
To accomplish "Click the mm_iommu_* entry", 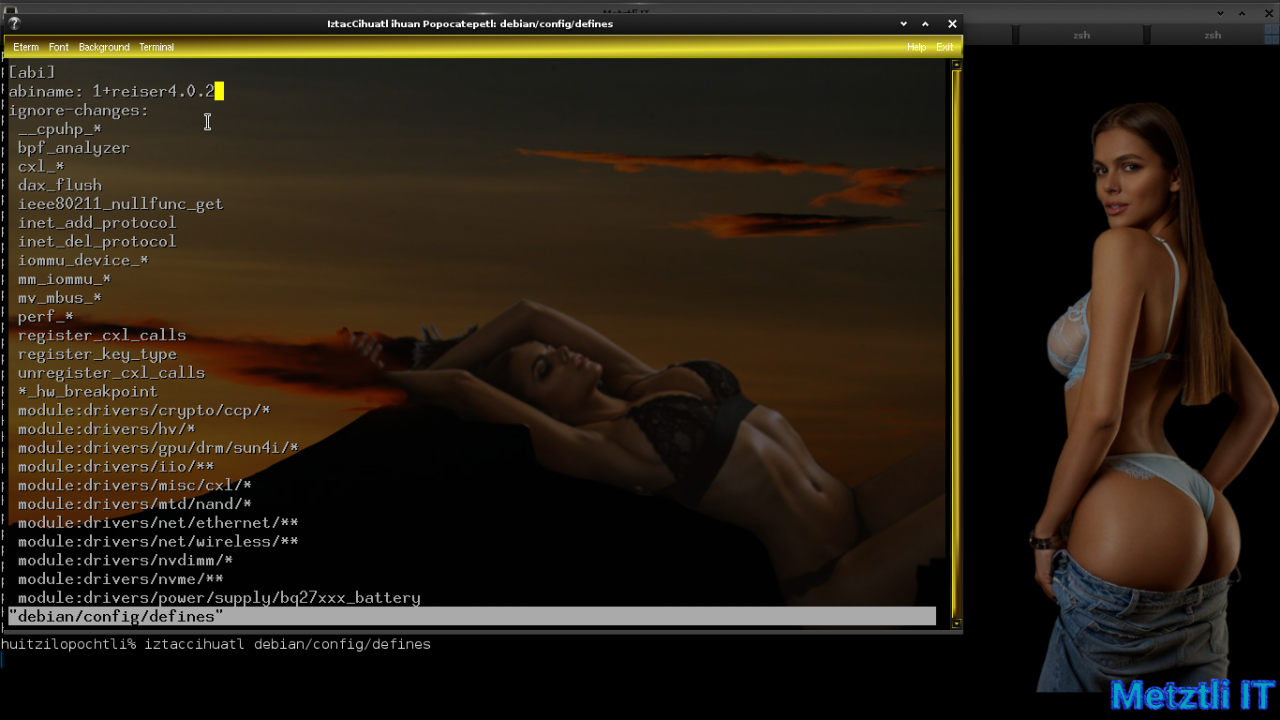I will tap(64, 279).
